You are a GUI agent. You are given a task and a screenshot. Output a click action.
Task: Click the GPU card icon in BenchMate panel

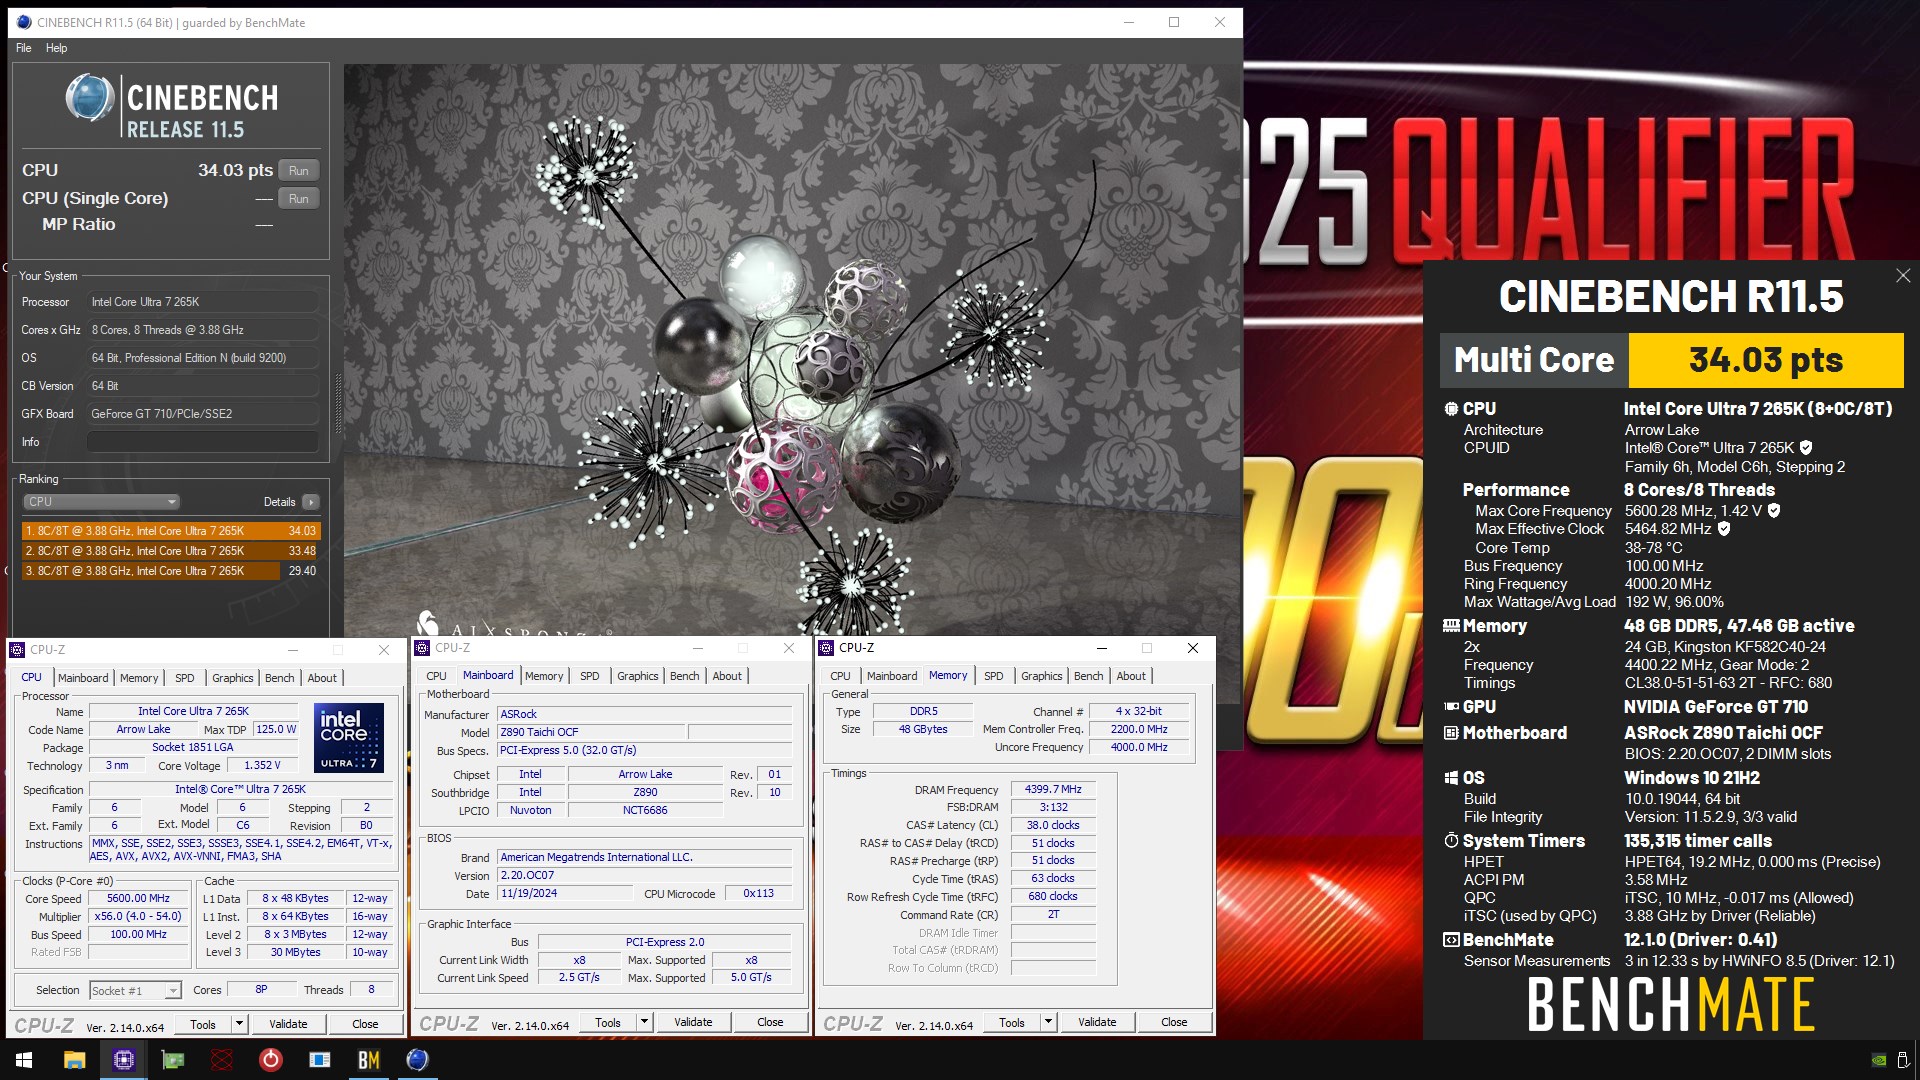click(1451, 706)
